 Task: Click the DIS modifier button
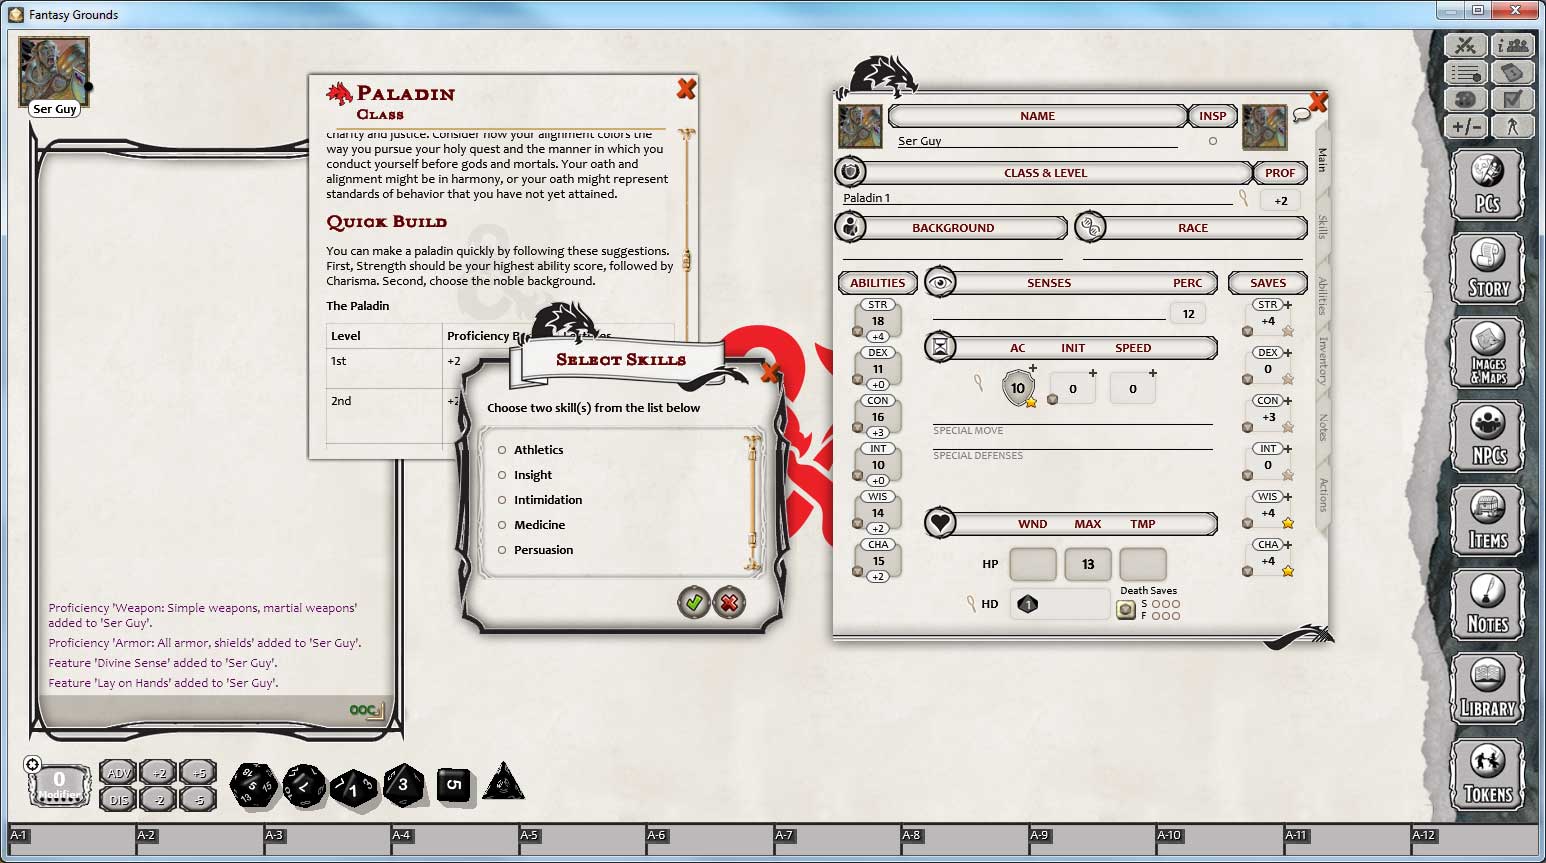118,799
